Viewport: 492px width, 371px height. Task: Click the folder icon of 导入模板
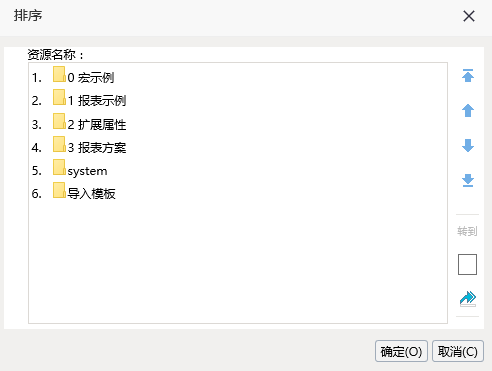pos(59,190)
